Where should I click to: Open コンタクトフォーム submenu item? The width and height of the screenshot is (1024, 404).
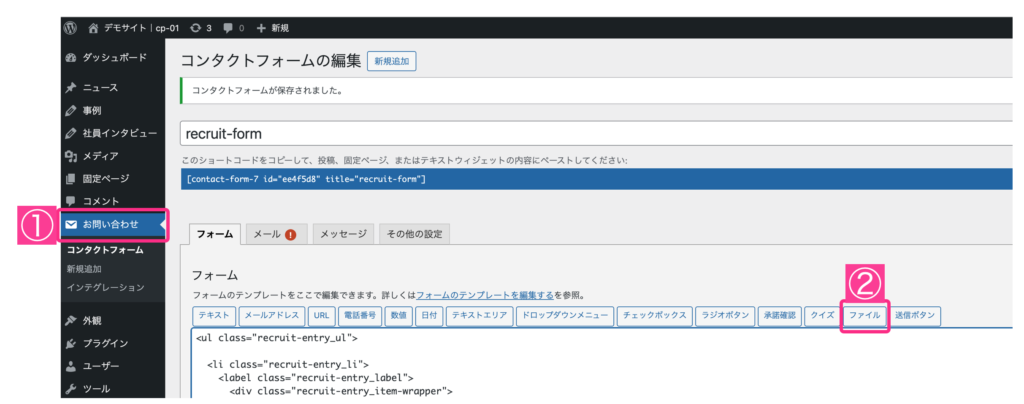coord(105,251)
